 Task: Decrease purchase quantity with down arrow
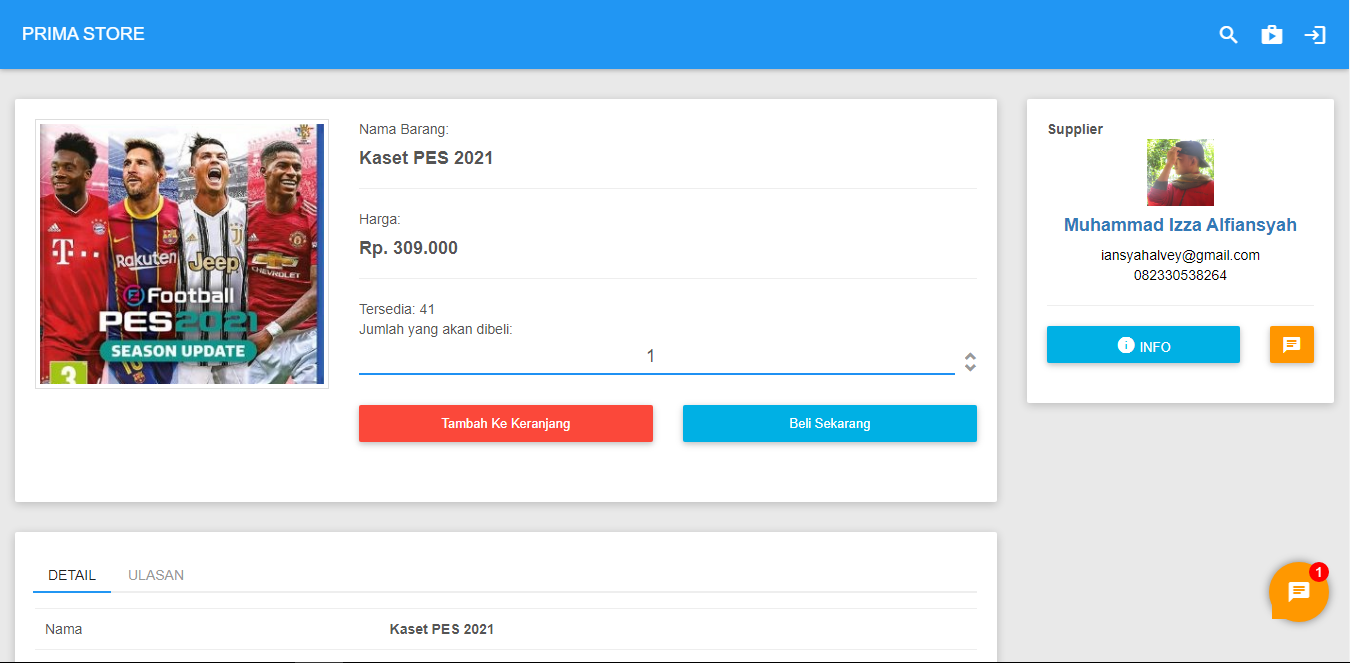point(970,368)
